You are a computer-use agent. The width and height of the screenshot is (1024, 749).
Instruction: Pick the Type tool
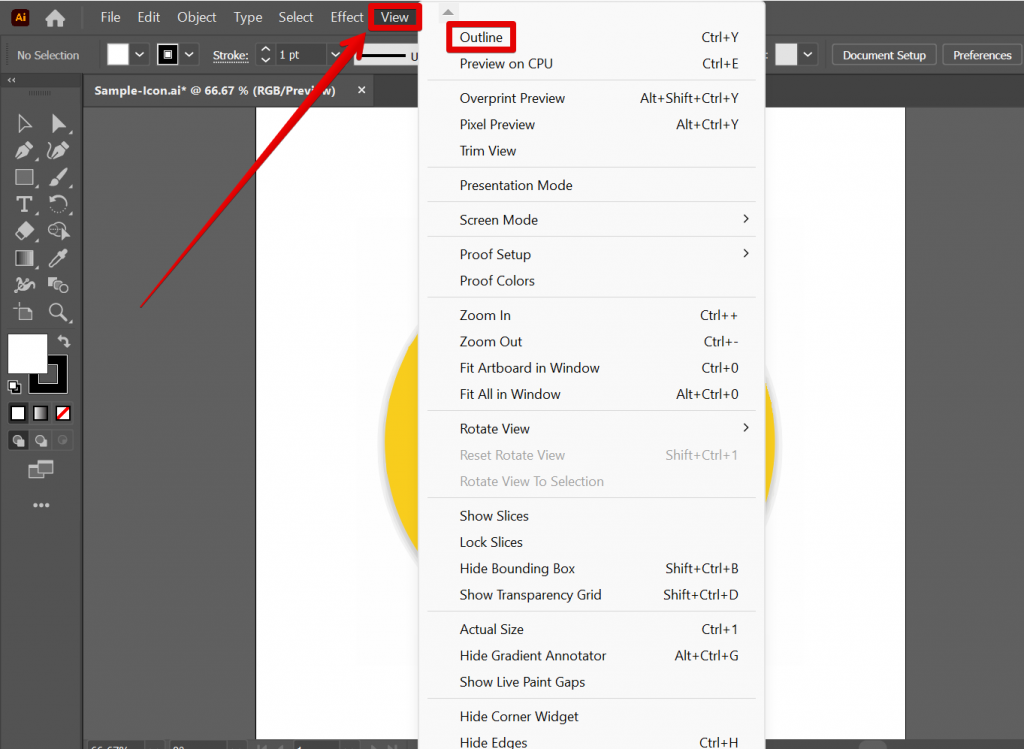(x=25, y=204)
